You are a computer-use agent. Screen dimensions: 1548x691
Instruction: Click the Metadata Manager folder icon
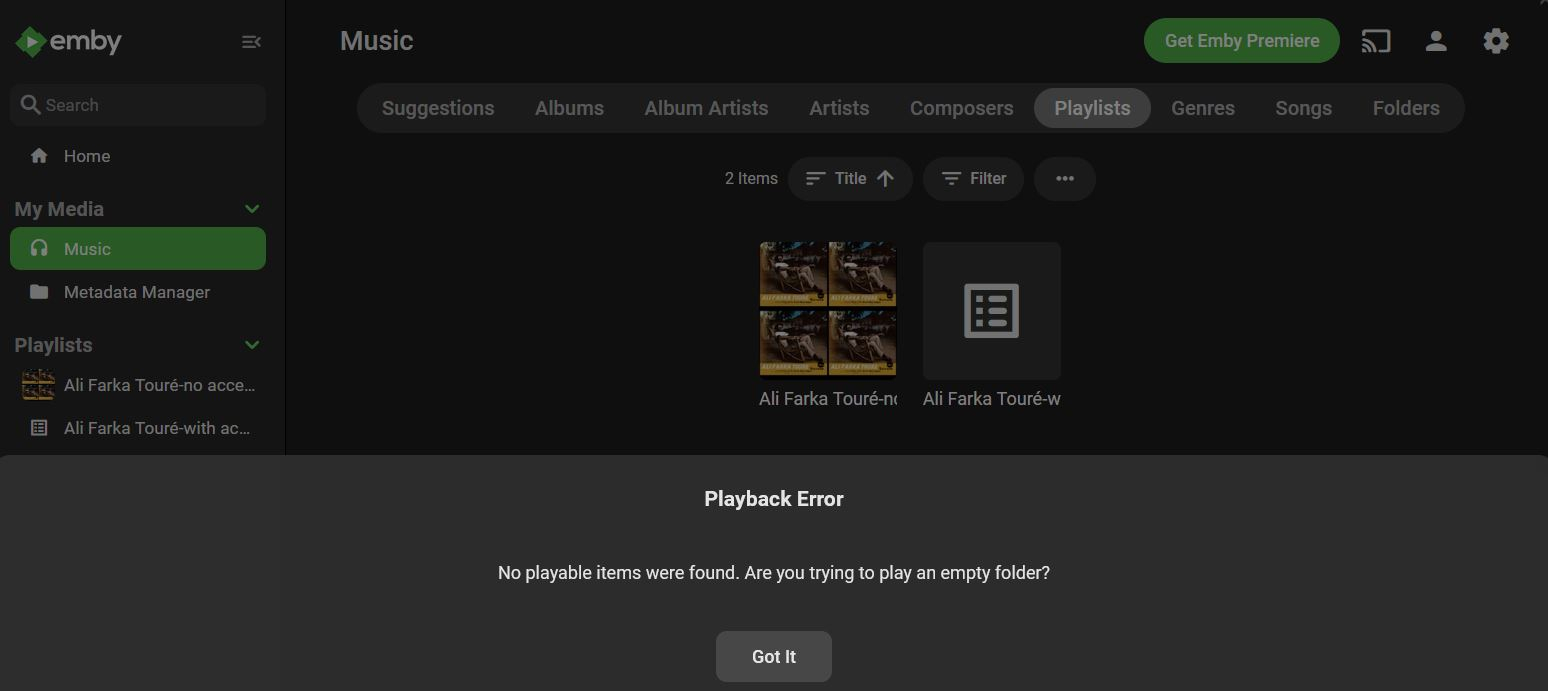coord(39,292)
